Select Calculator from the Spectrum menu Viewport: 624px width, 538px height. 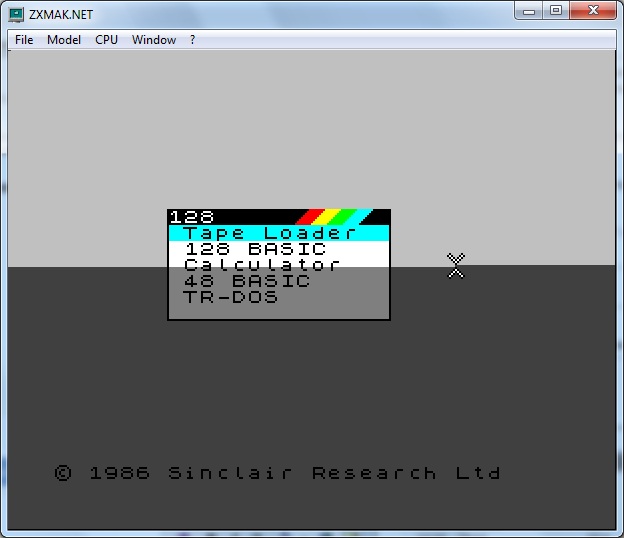(x=262, y=265)
